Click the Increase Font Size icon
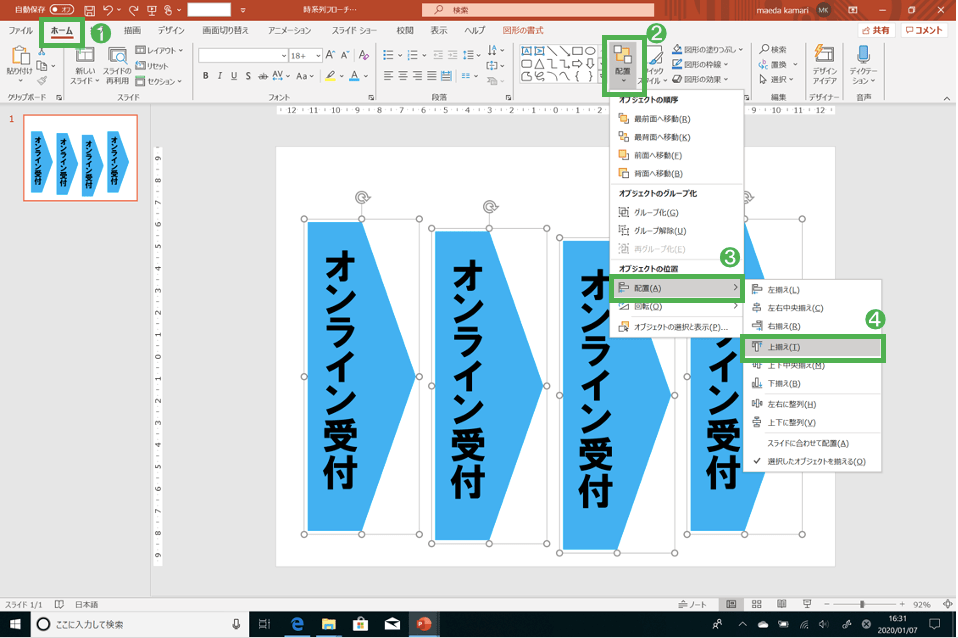This screenshot has height=638, width=958. click(331, 56)
